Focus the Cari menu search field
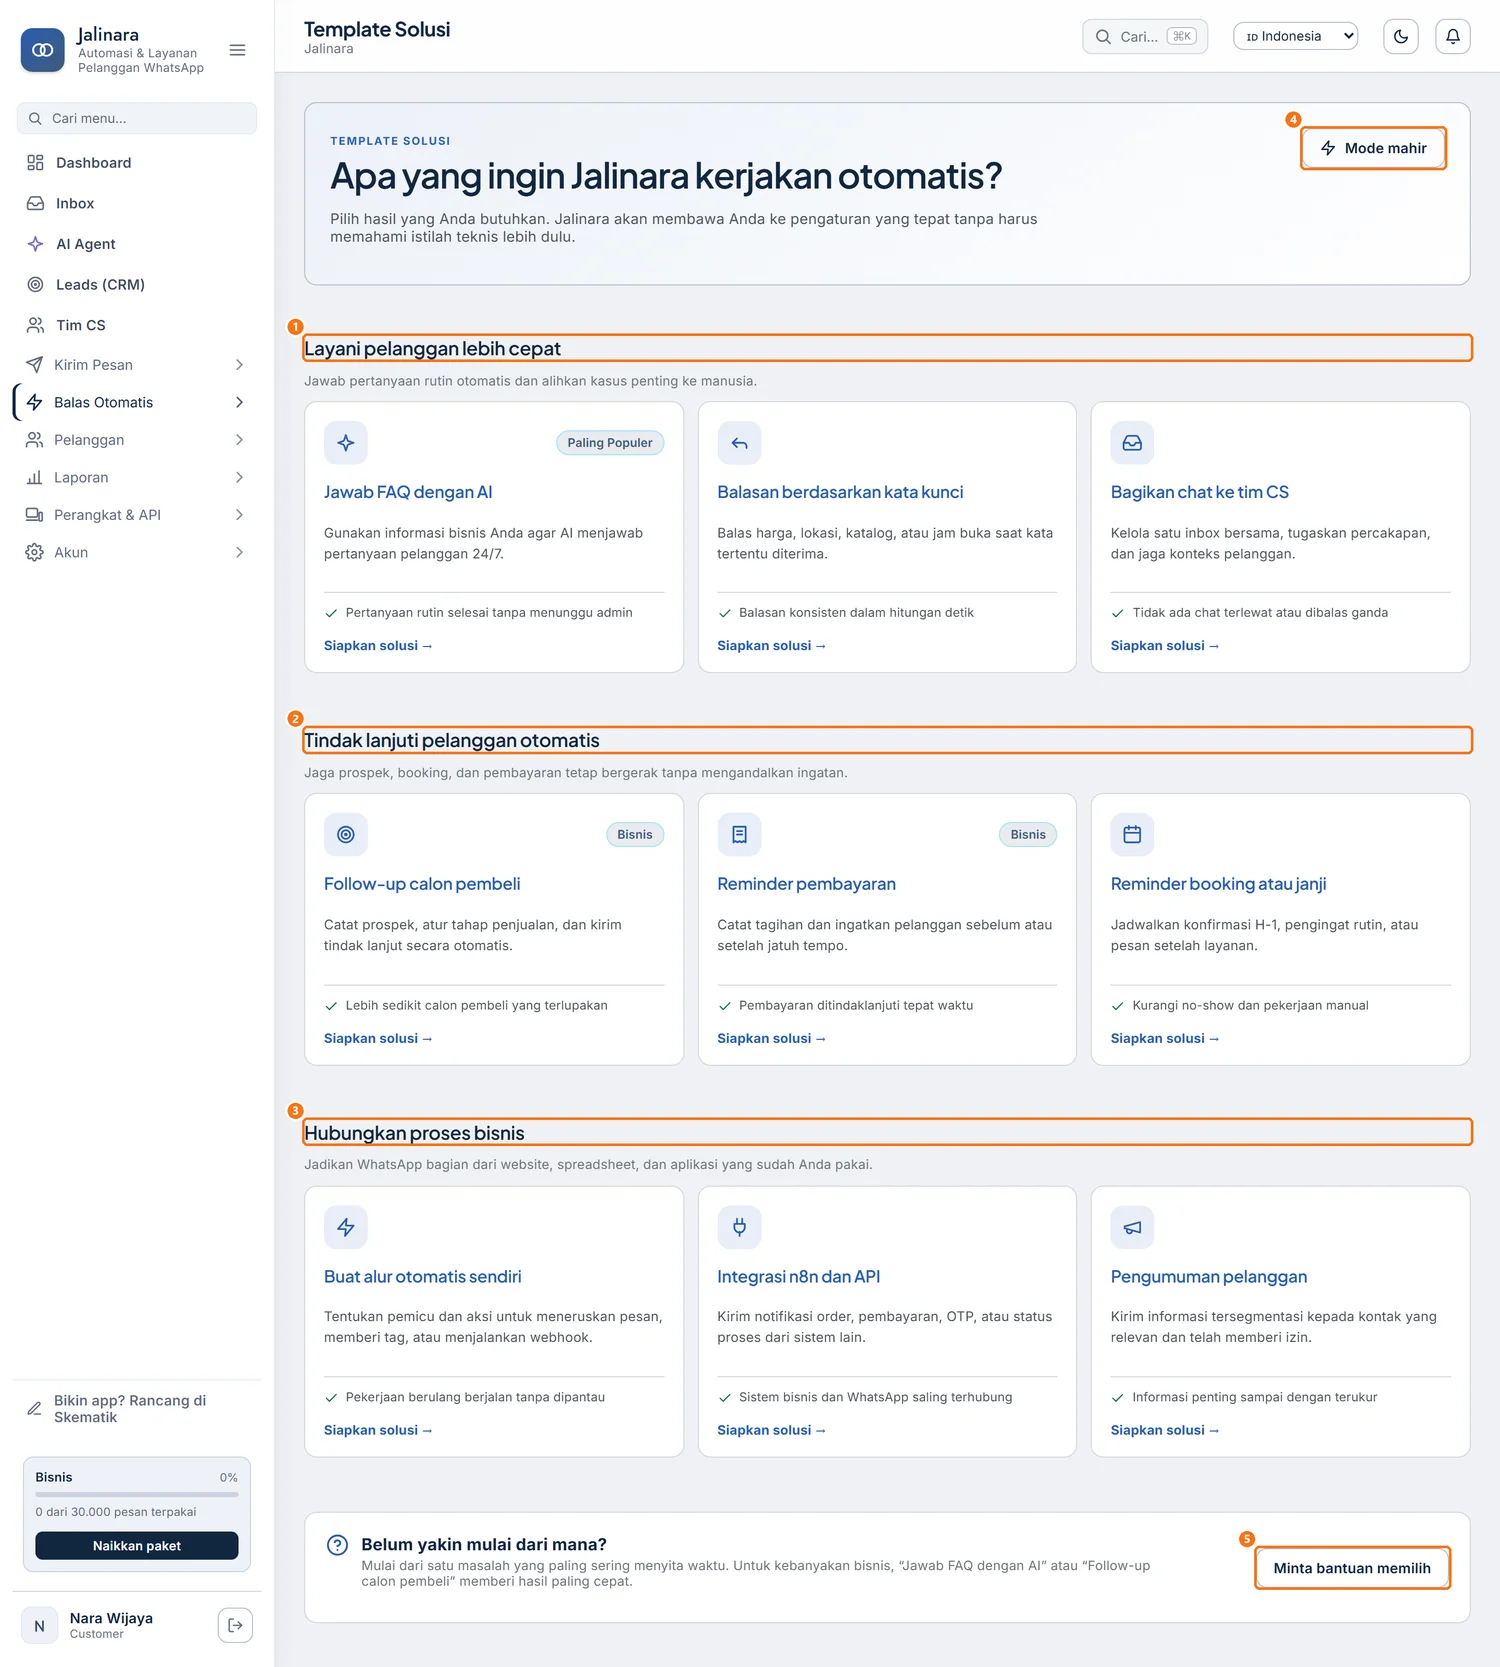1500x1667 pixels. pyautogui.click(x=137, y=118)
